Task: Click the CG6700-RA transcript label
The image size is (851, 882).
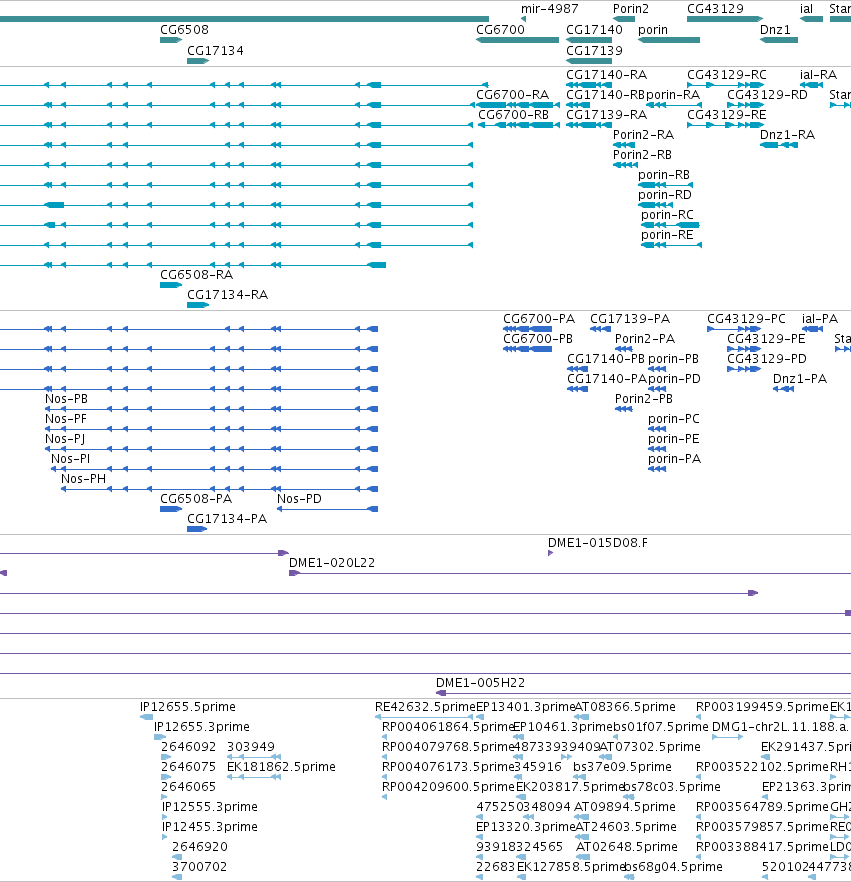Action: pyautogui.click(x=512, y=94)
